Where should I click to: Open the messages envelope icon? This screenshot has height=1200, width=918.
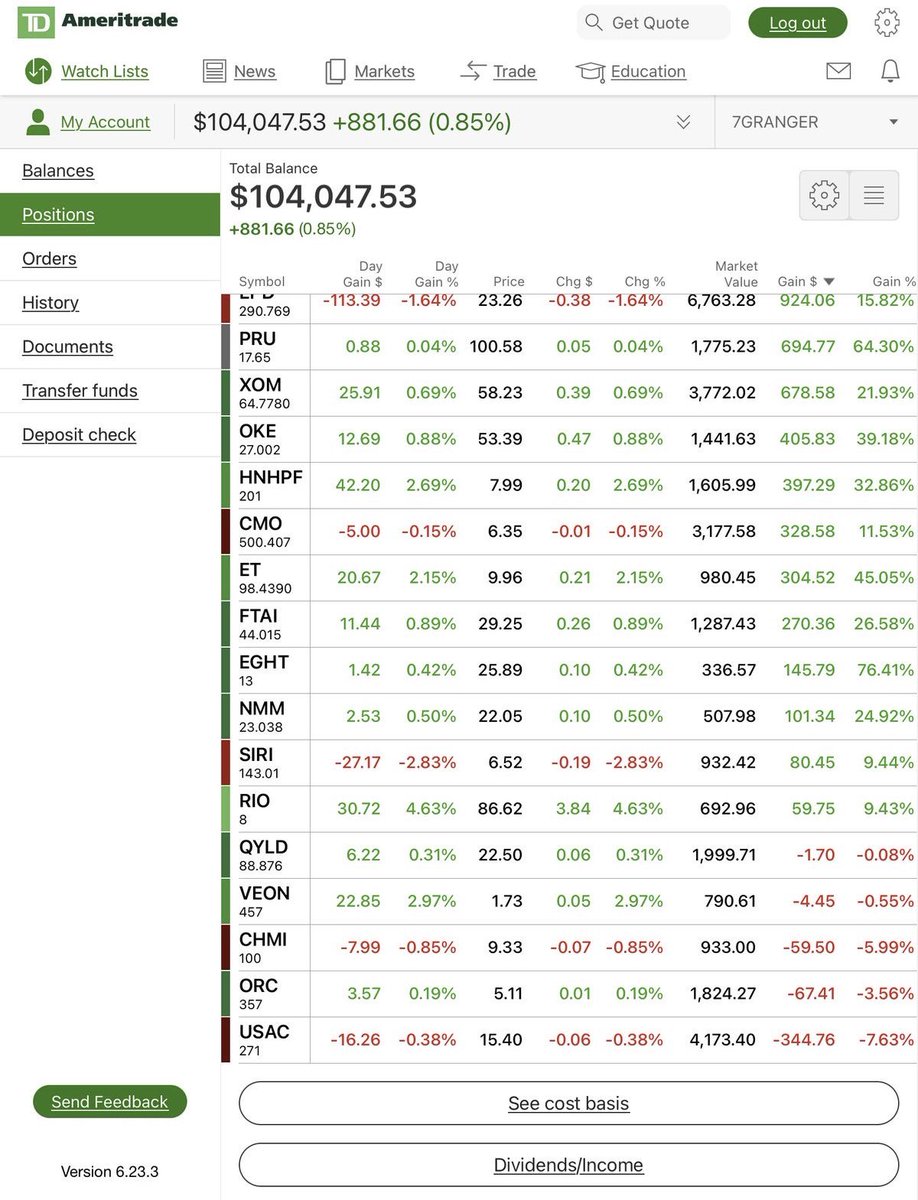[838, 71]
